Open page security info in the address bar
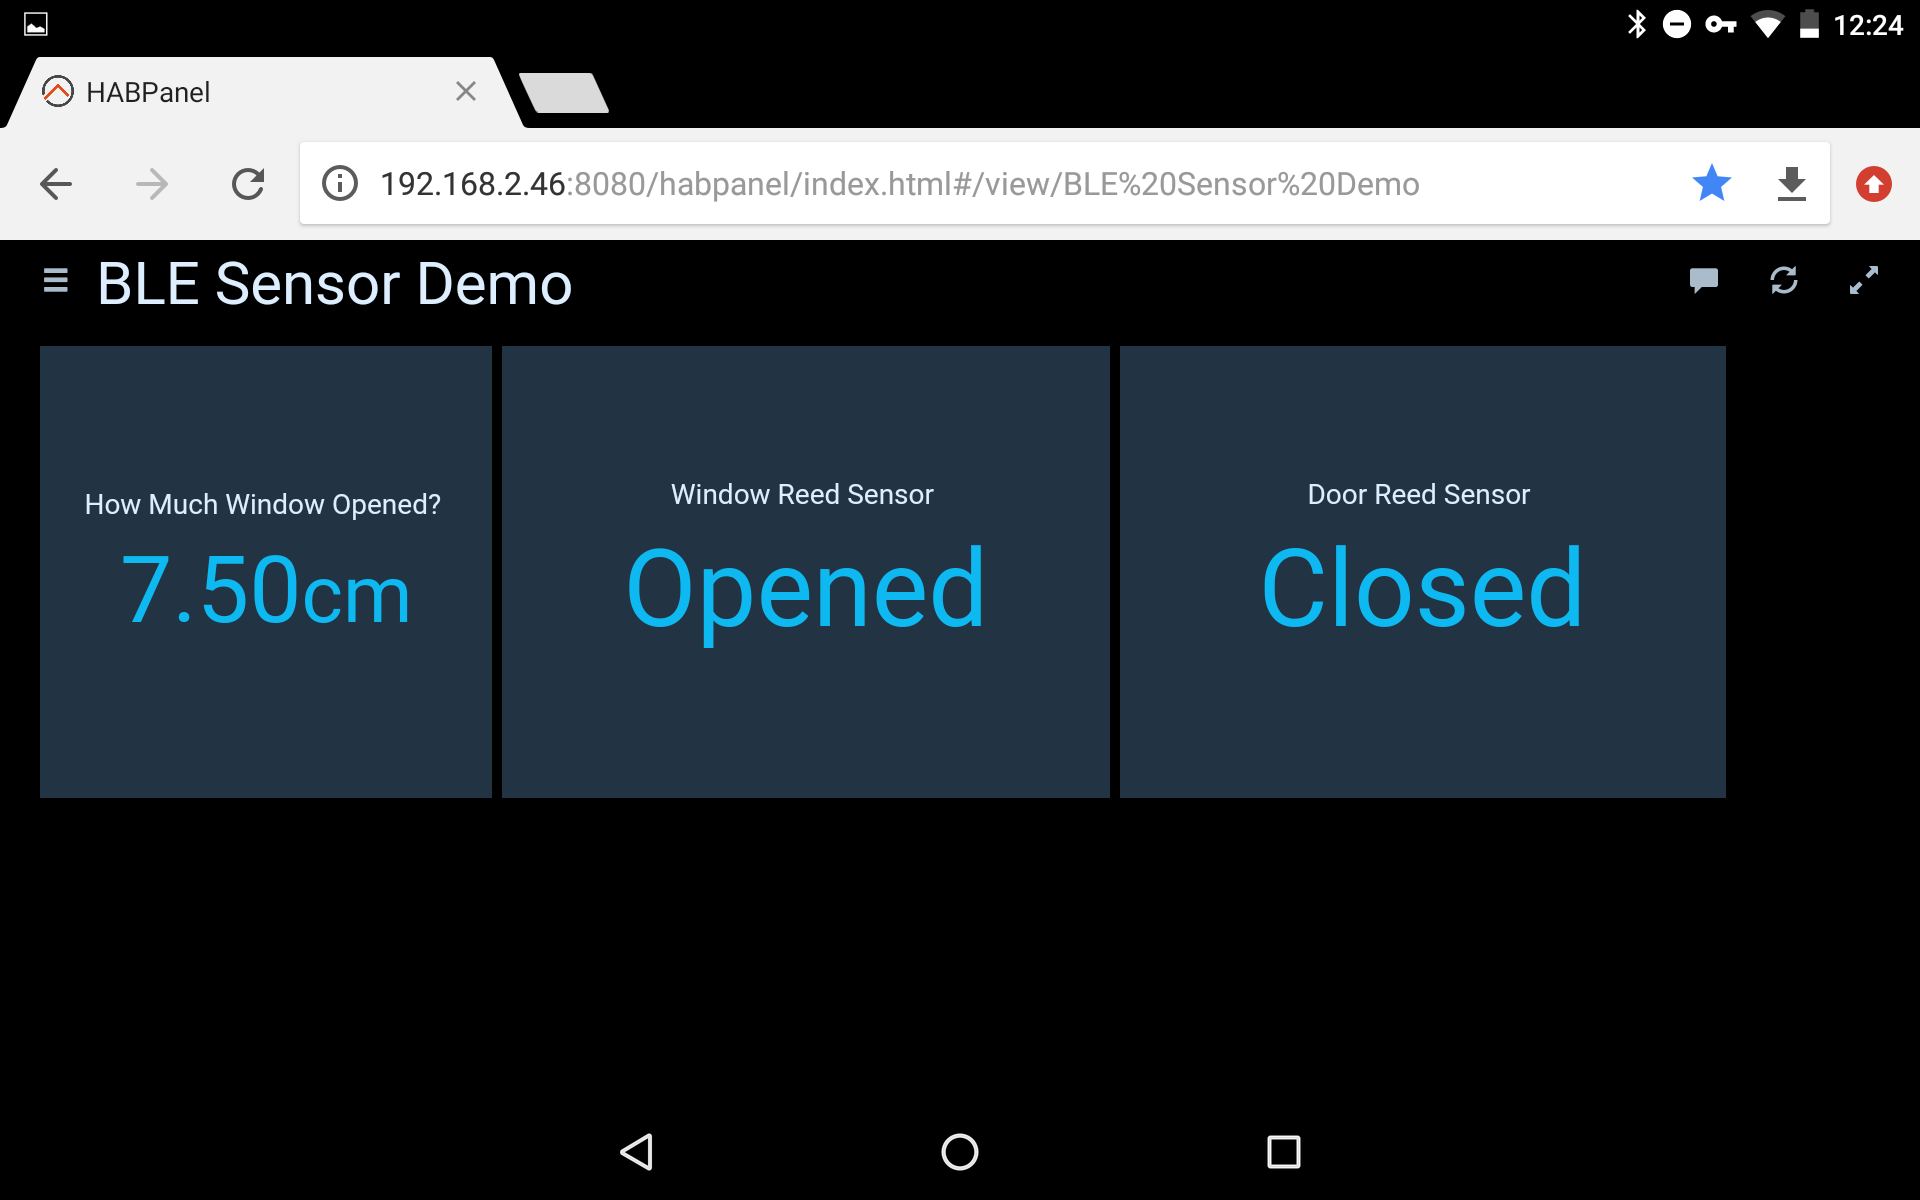 point(339,183)
